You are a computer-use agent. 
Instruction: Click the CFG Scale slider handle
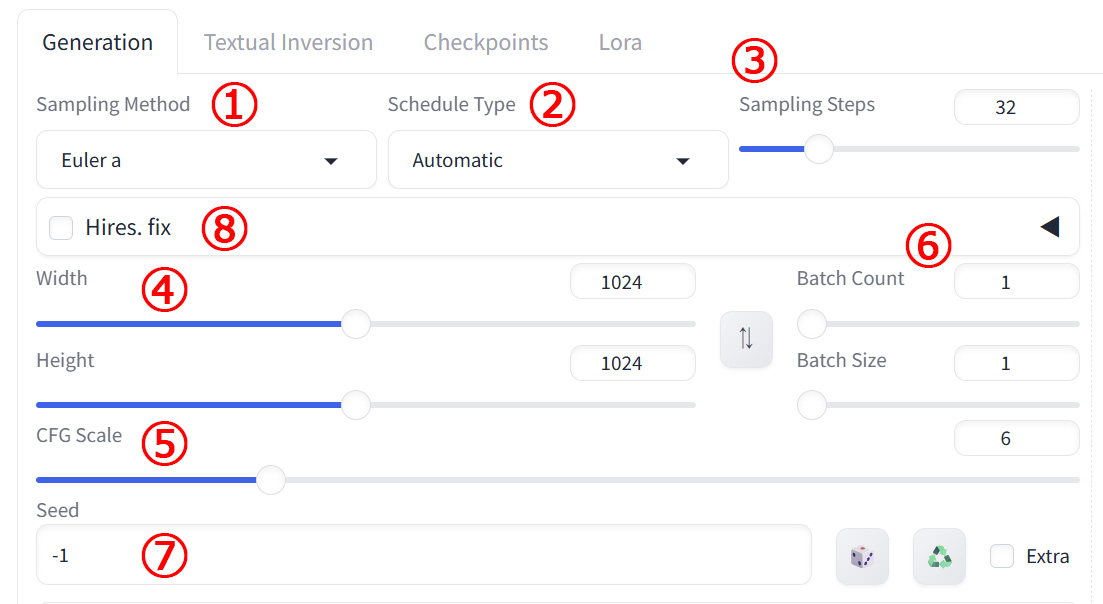click(270, 480)
